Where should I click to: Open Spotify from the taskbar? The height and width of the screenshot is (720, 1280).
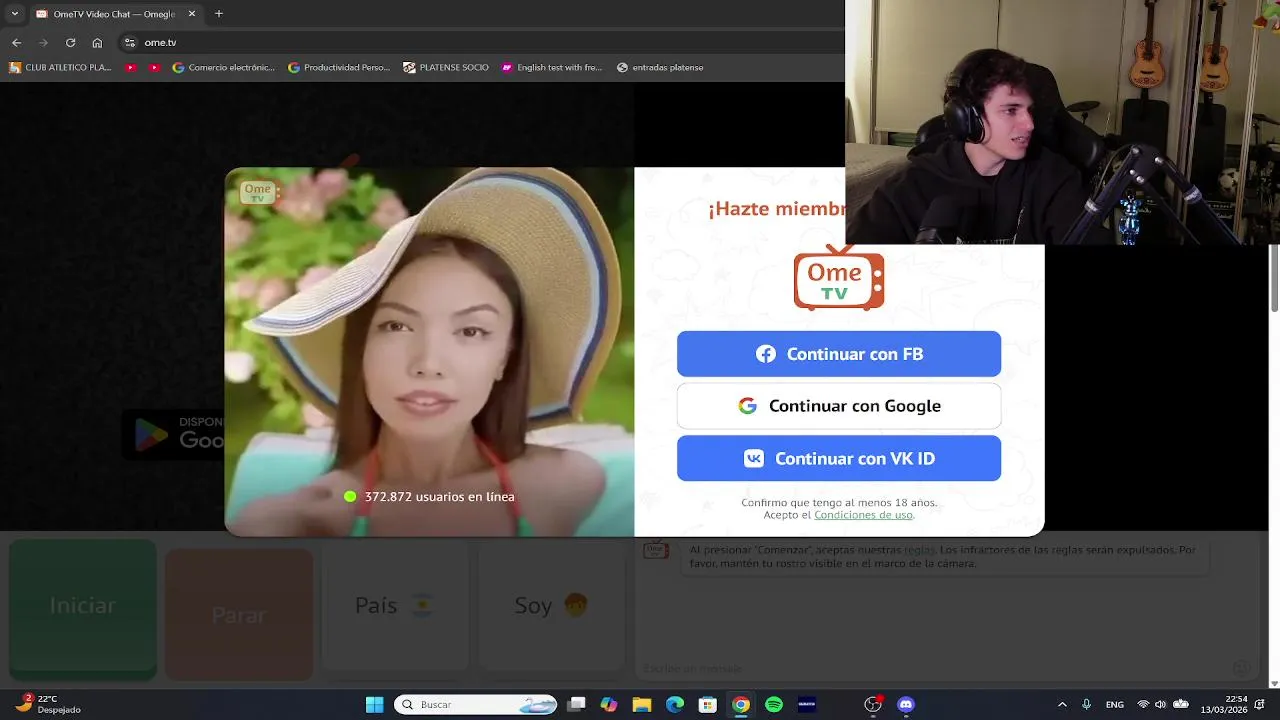click(774, 705)
